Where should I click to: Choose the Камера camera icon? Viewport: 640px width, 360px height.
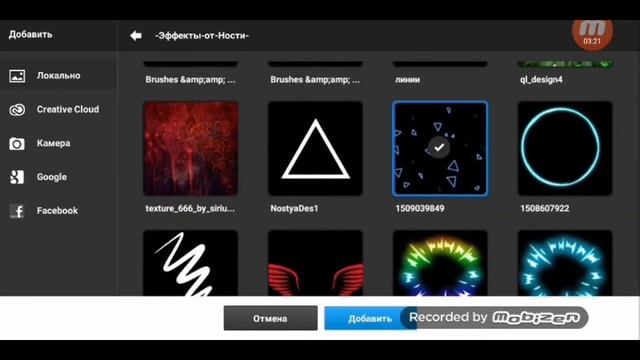click(17, 144)
